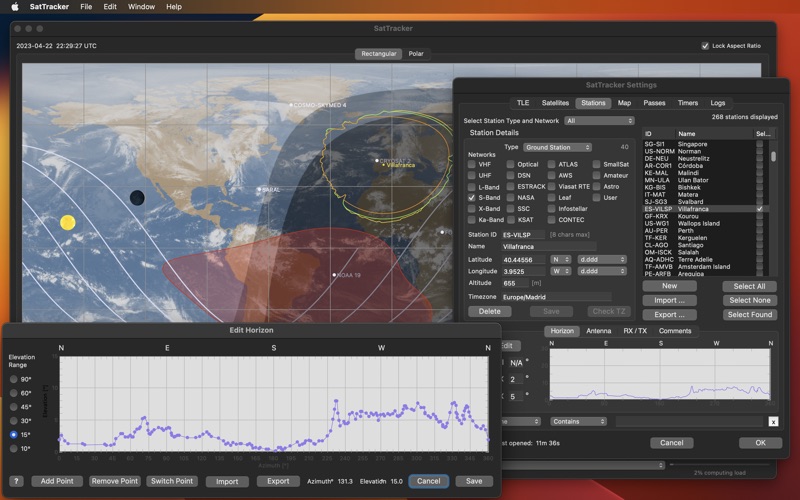The width and height of the screenshot is (800, 500).
Task: Toggle the Lock Aspect Ratio checkbox
Action: (705, 46)
